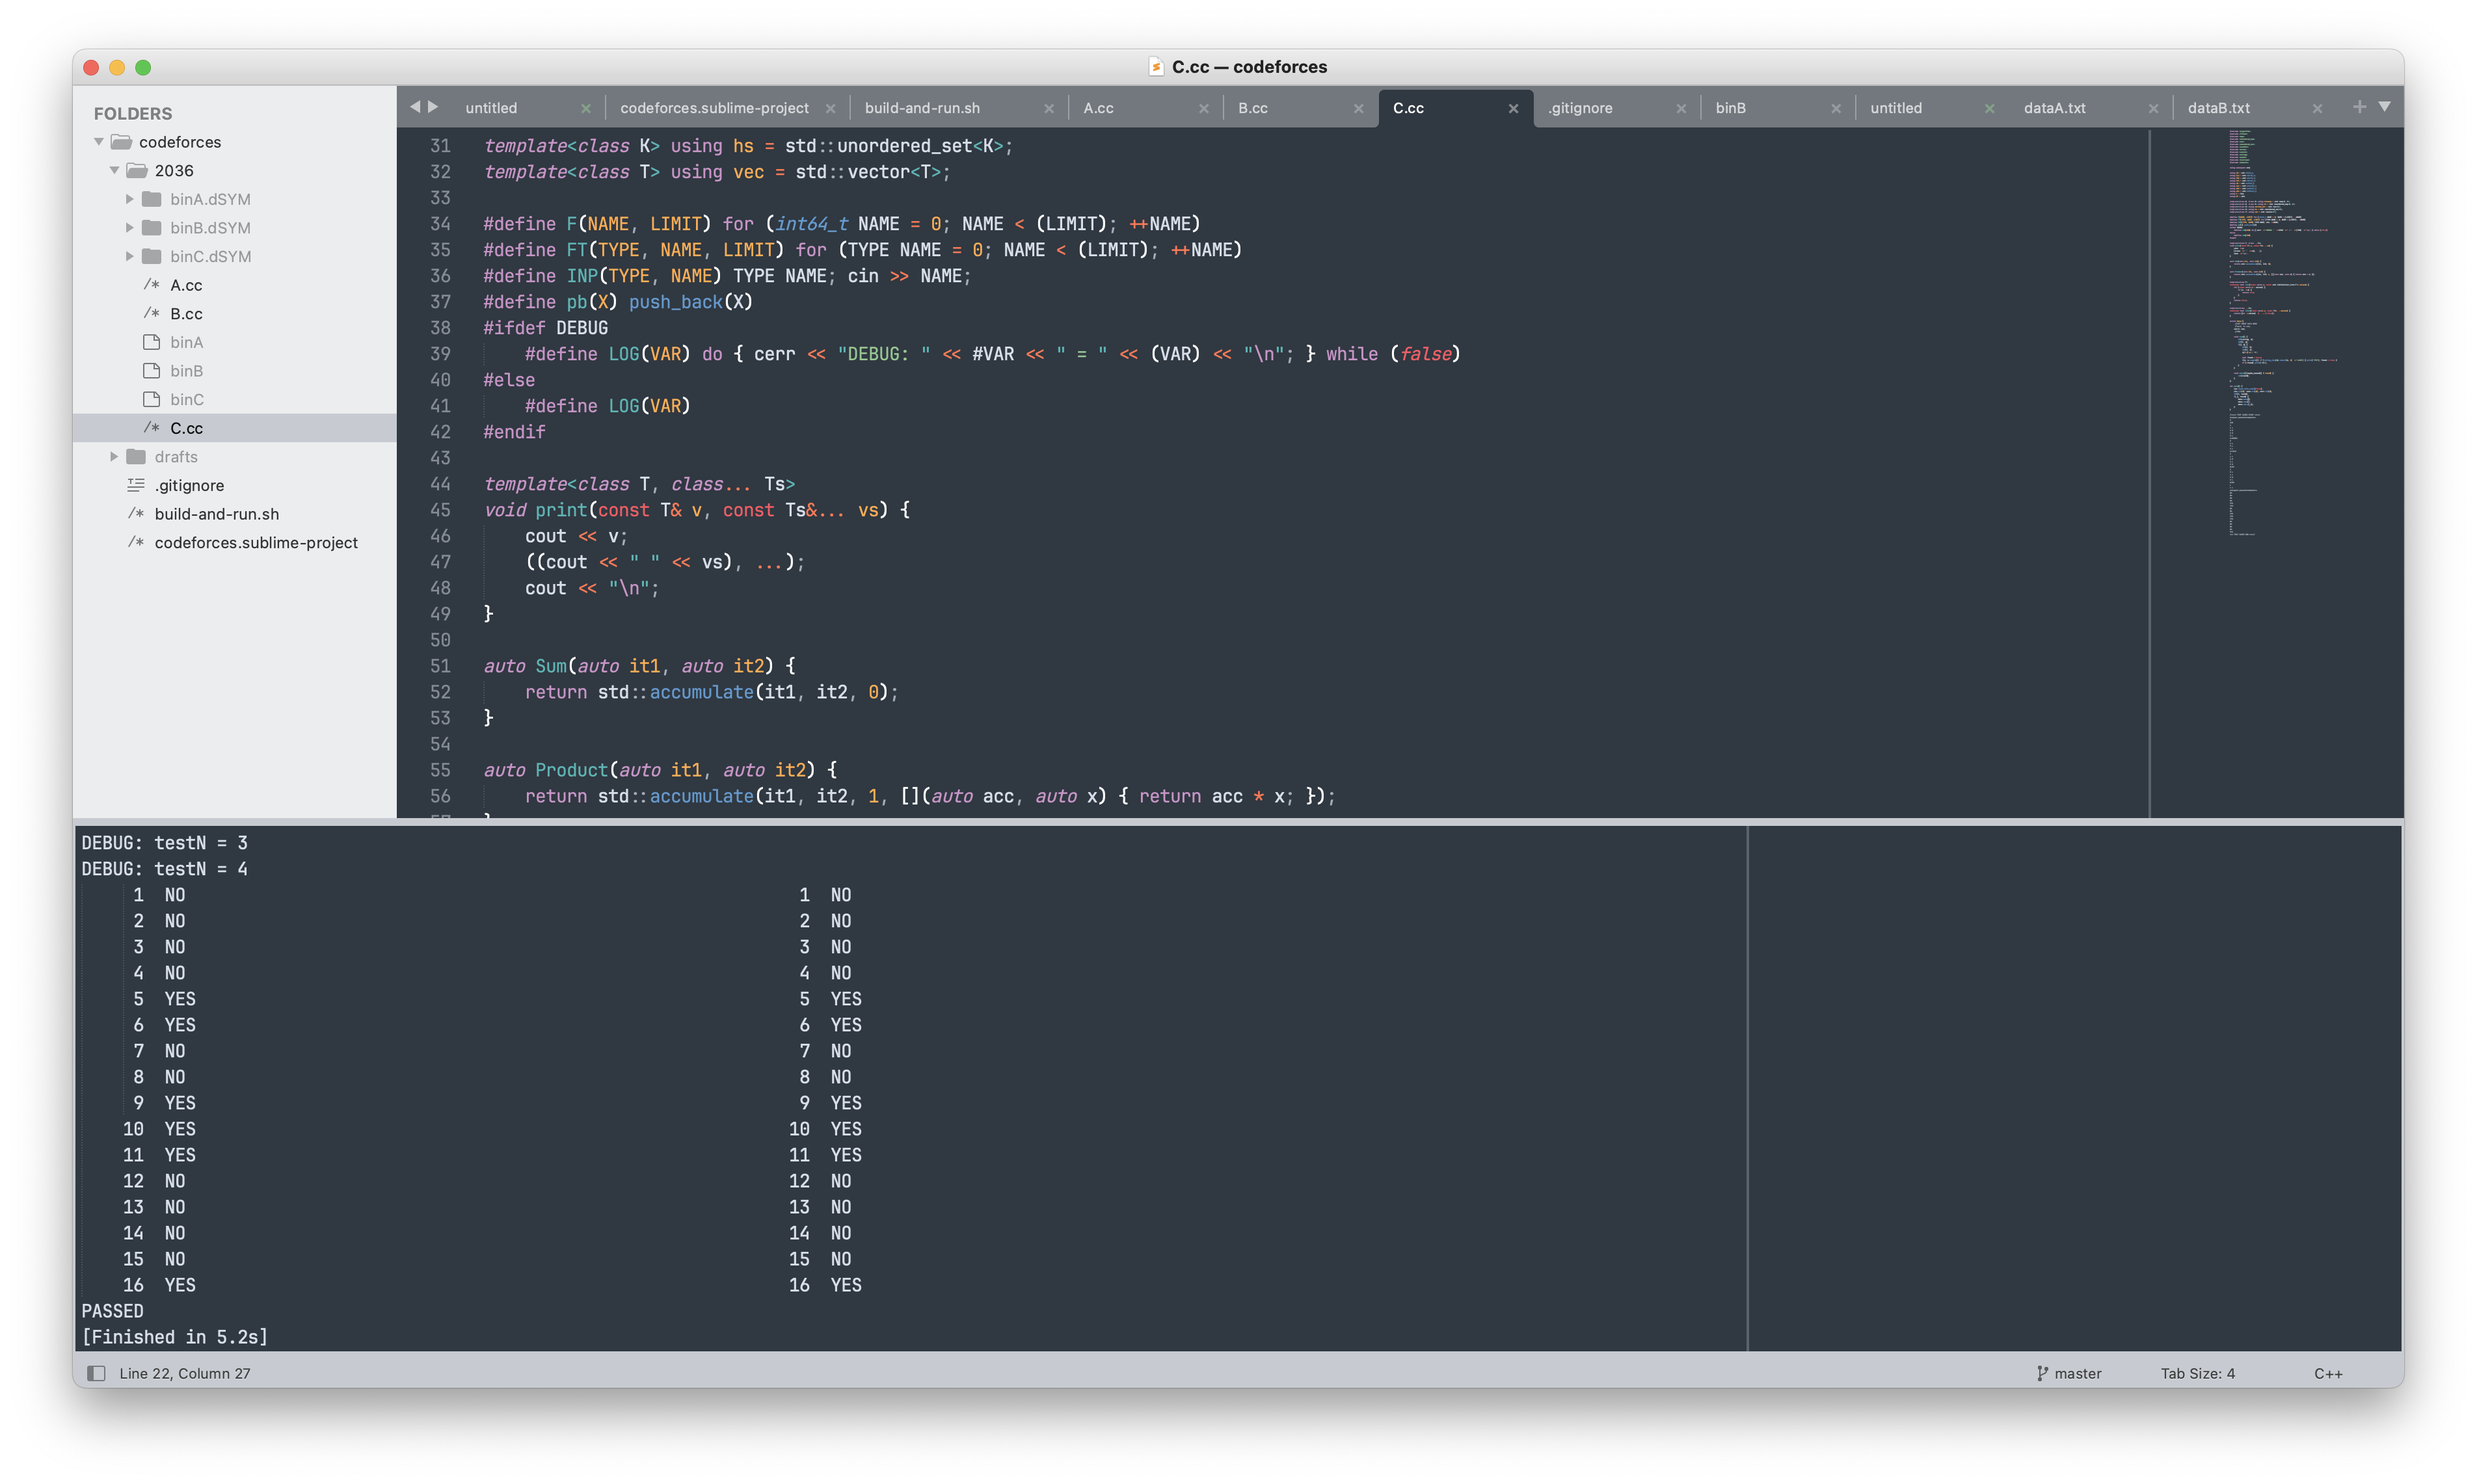This screenshot has width=2477, height=1484.
Task: Close the dataA.txt tab
Action: 2153,108
